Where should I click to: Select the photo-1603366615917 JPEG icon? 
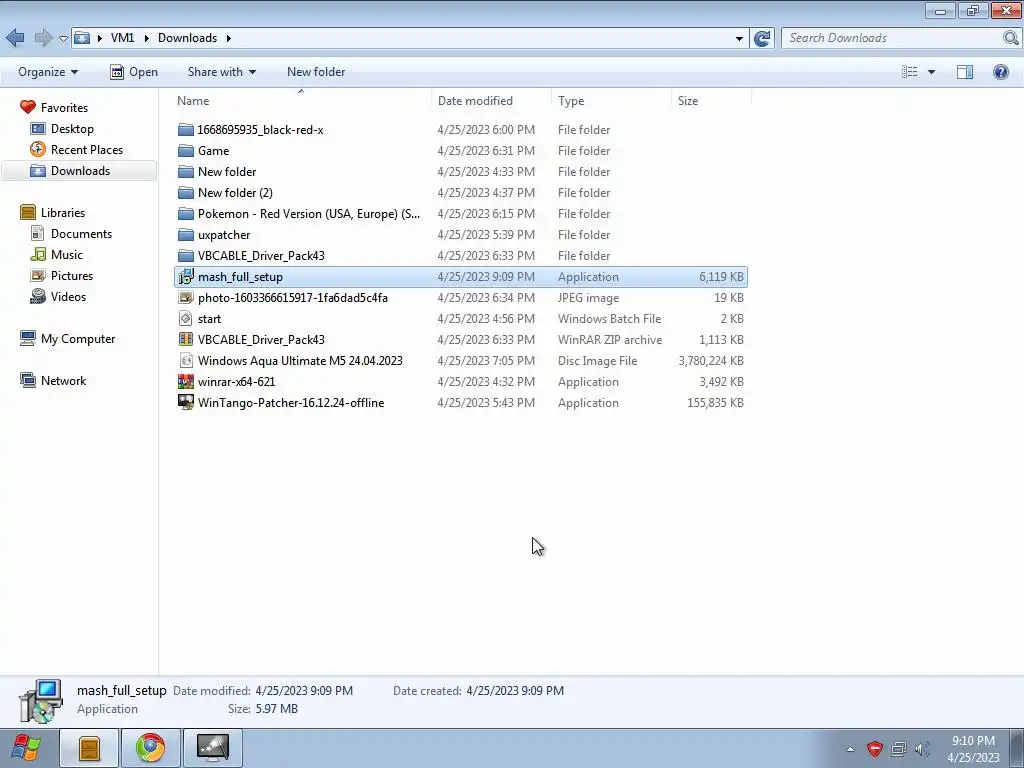click(x=186, y=298)
